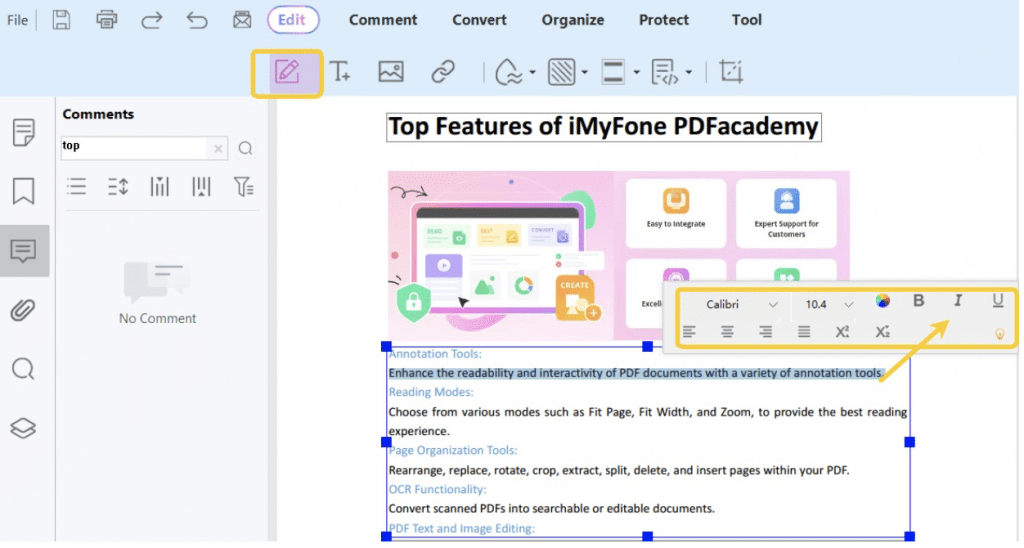Click the Watermark tool icon

(509, 72)
